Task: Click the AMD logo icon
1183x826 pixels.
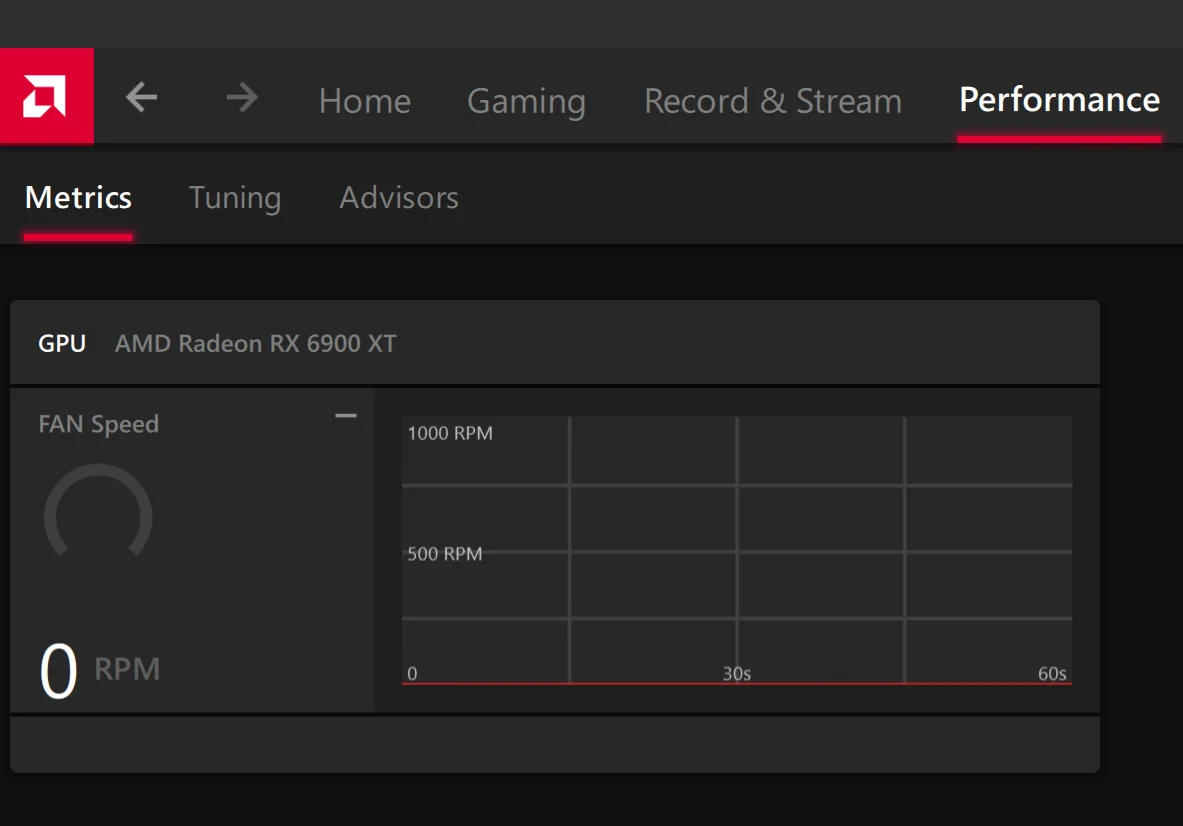Action: coord(47,96)
